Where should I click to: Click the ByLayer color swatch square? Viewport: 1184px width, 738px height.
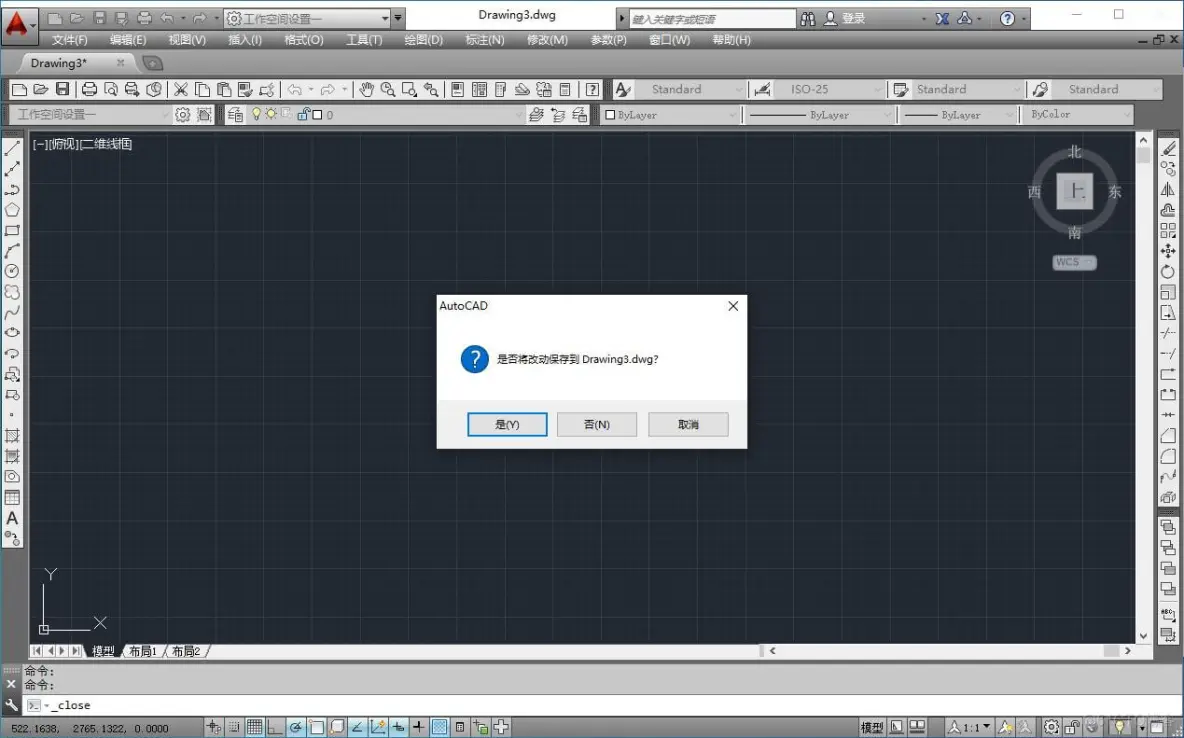(x=610, y=115)
